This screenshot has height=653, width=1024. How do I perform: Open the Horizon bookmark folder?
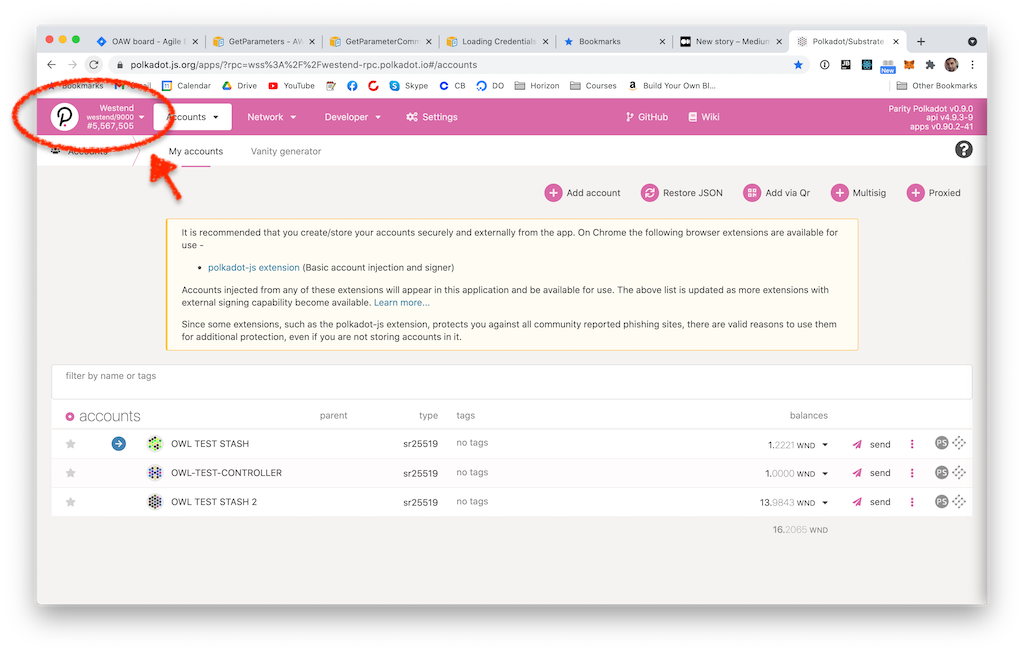537,86
